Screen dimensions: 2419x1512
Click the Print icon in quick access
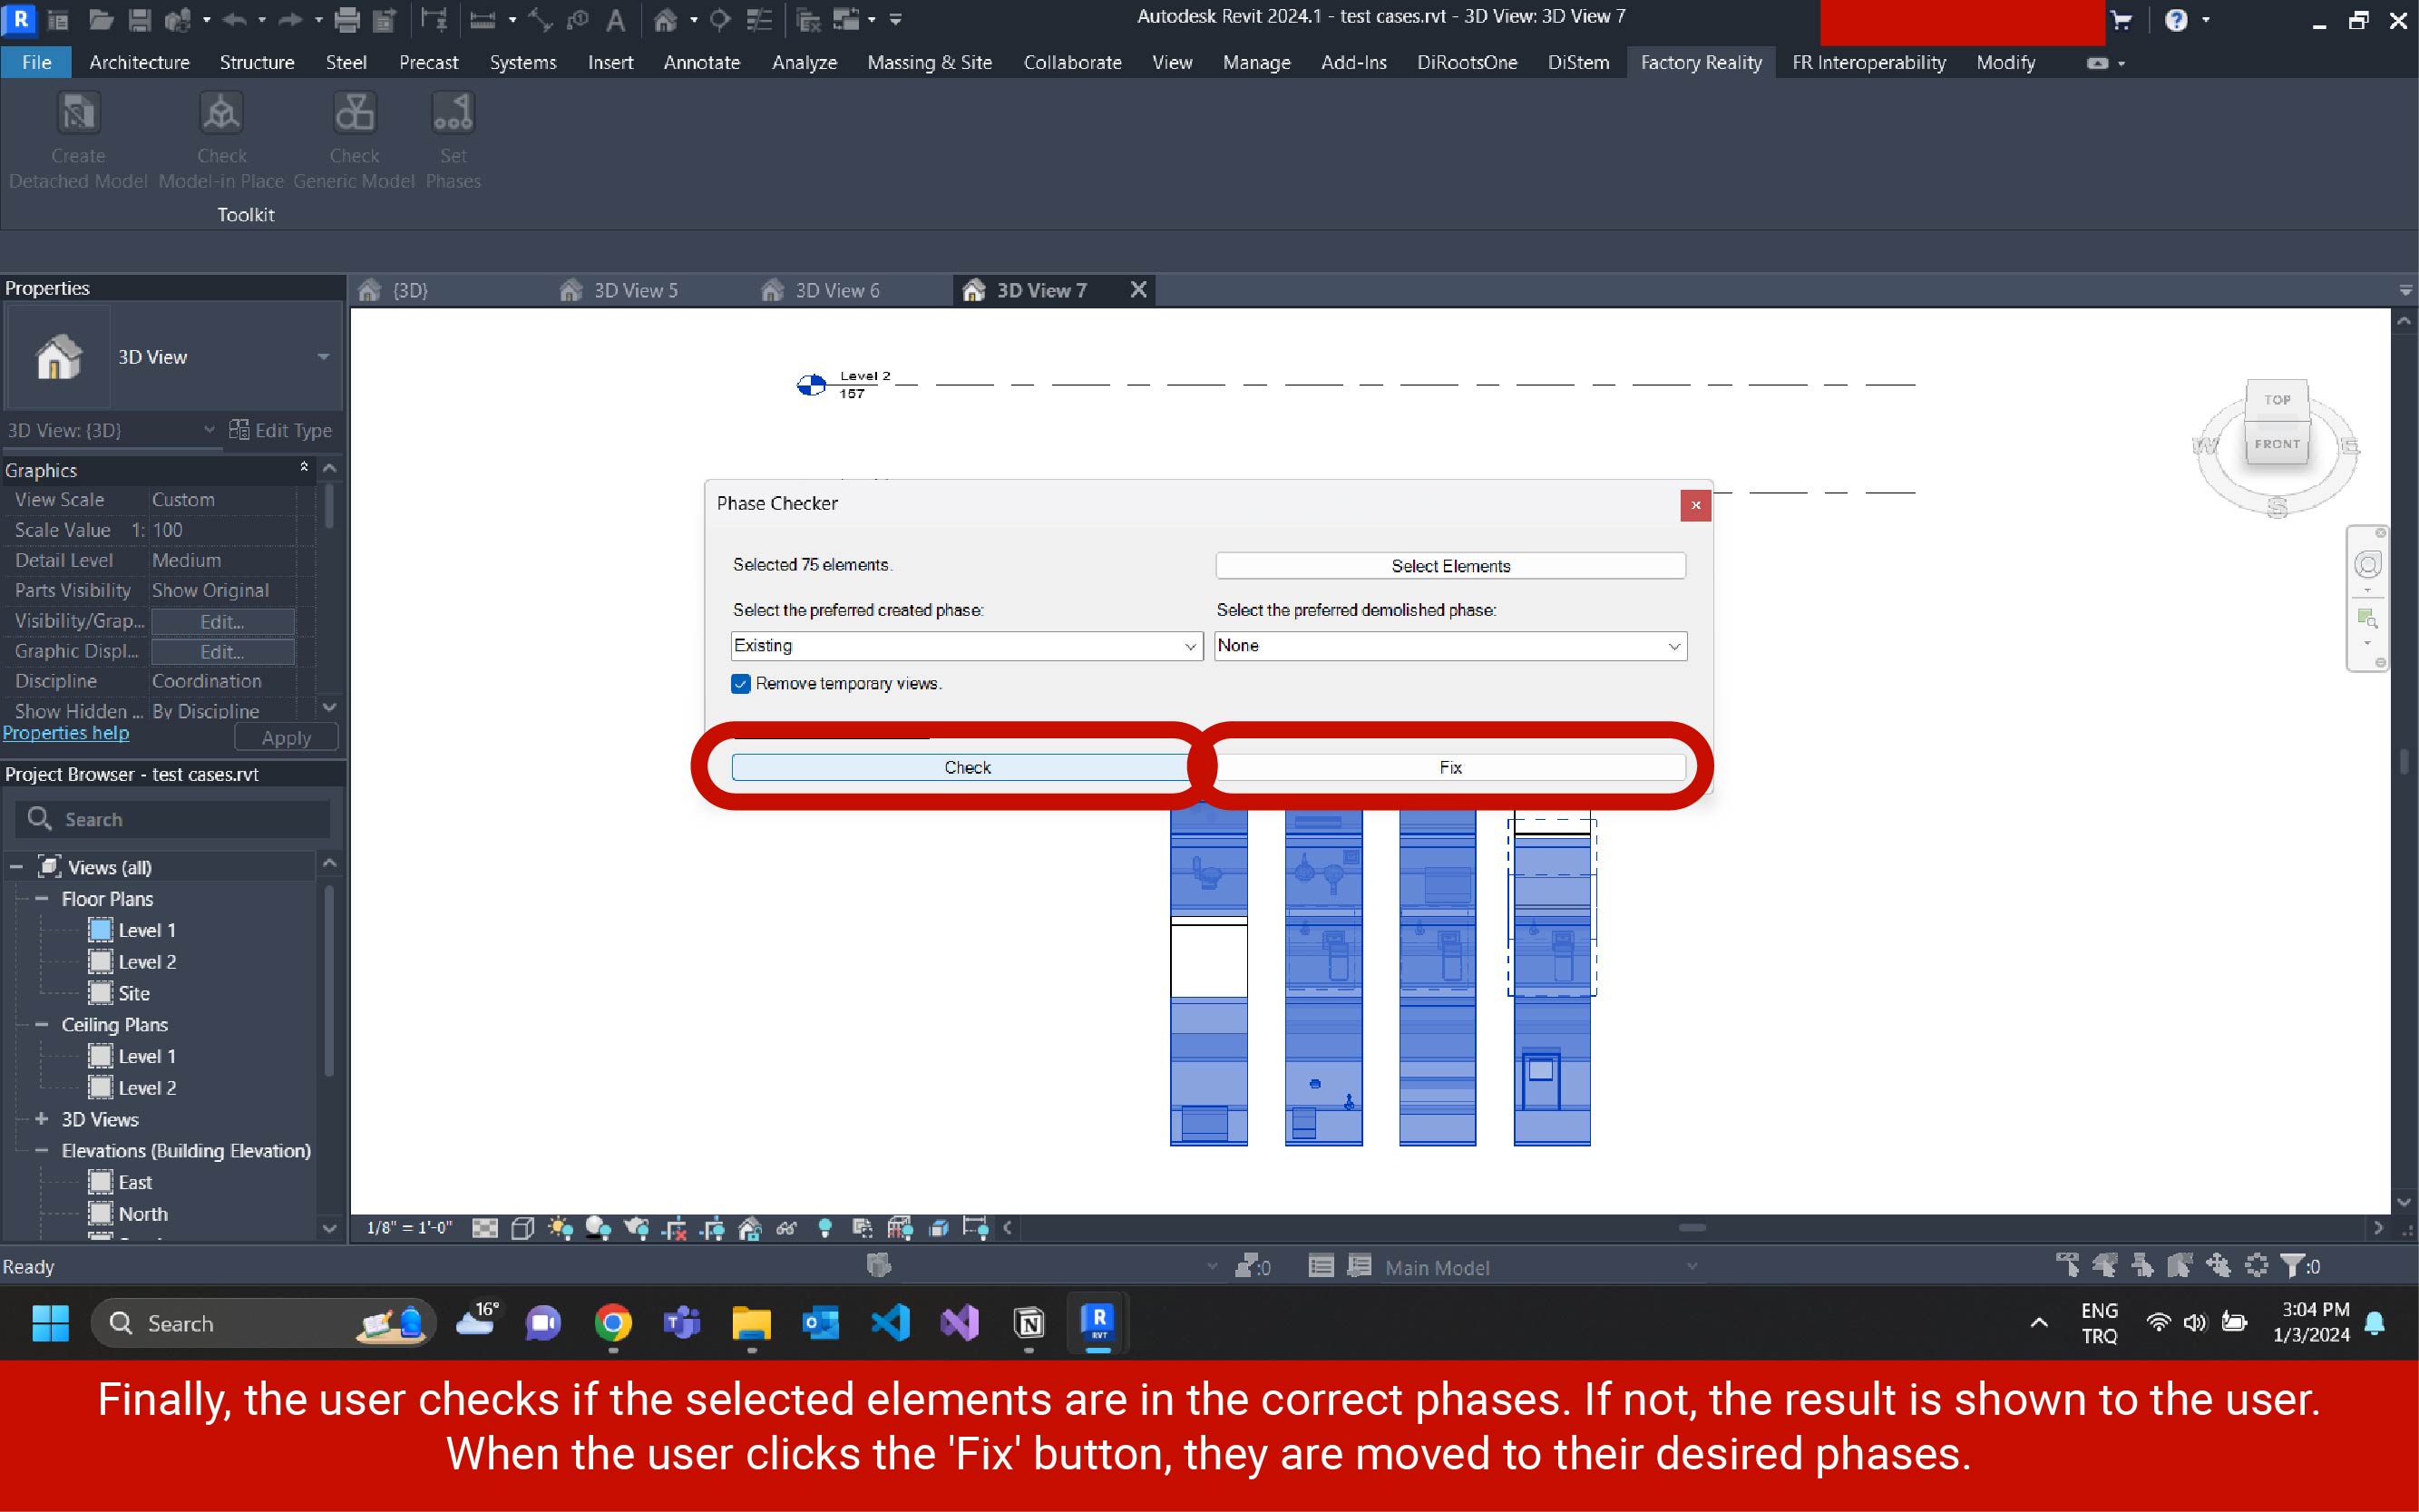[347, 19]
